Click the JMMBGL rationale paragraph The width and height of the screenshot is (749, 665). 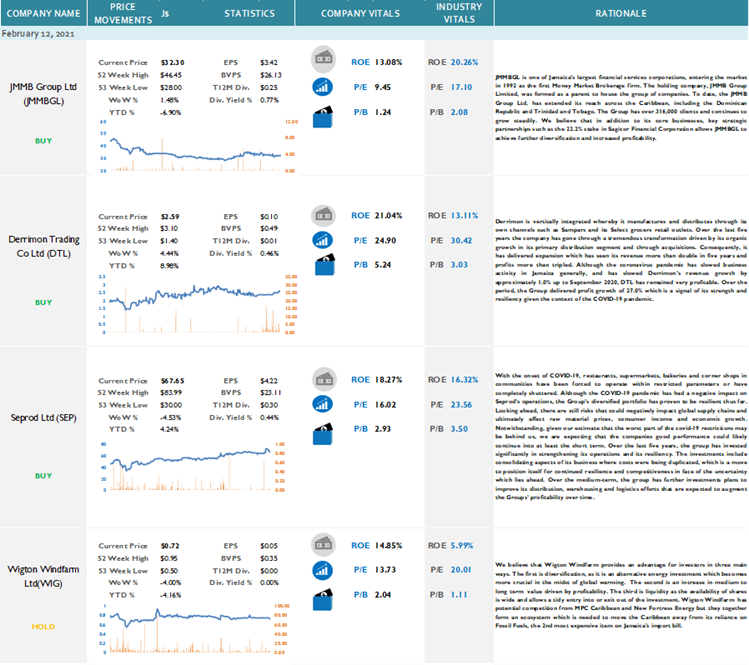click(x=621, y=107)
